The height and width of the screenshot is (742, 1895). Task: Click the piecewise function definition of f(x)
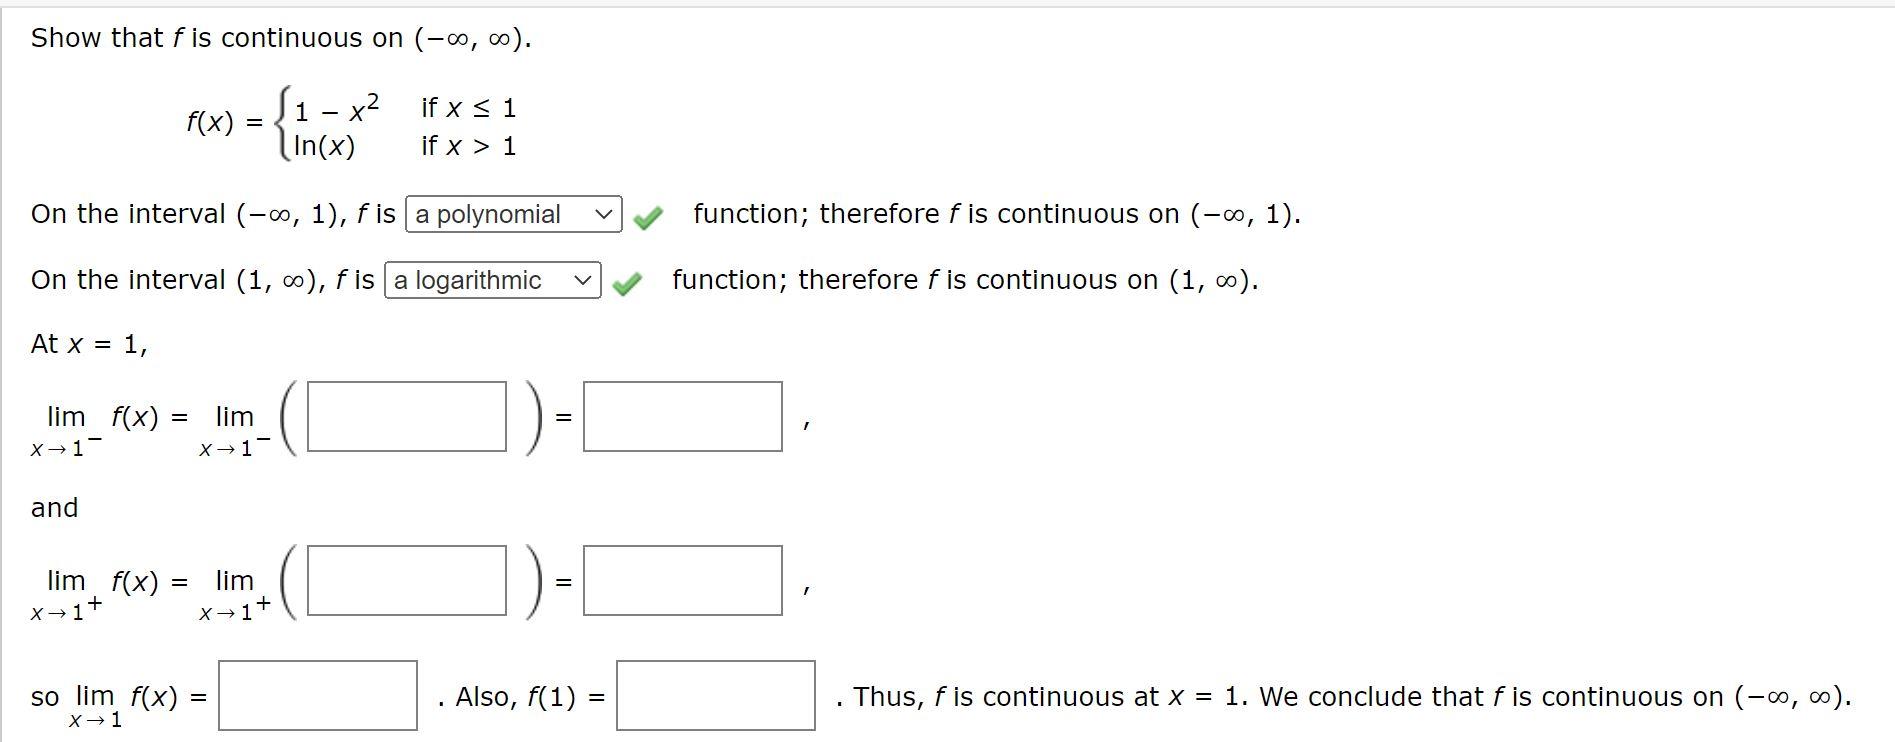(355, 125)
